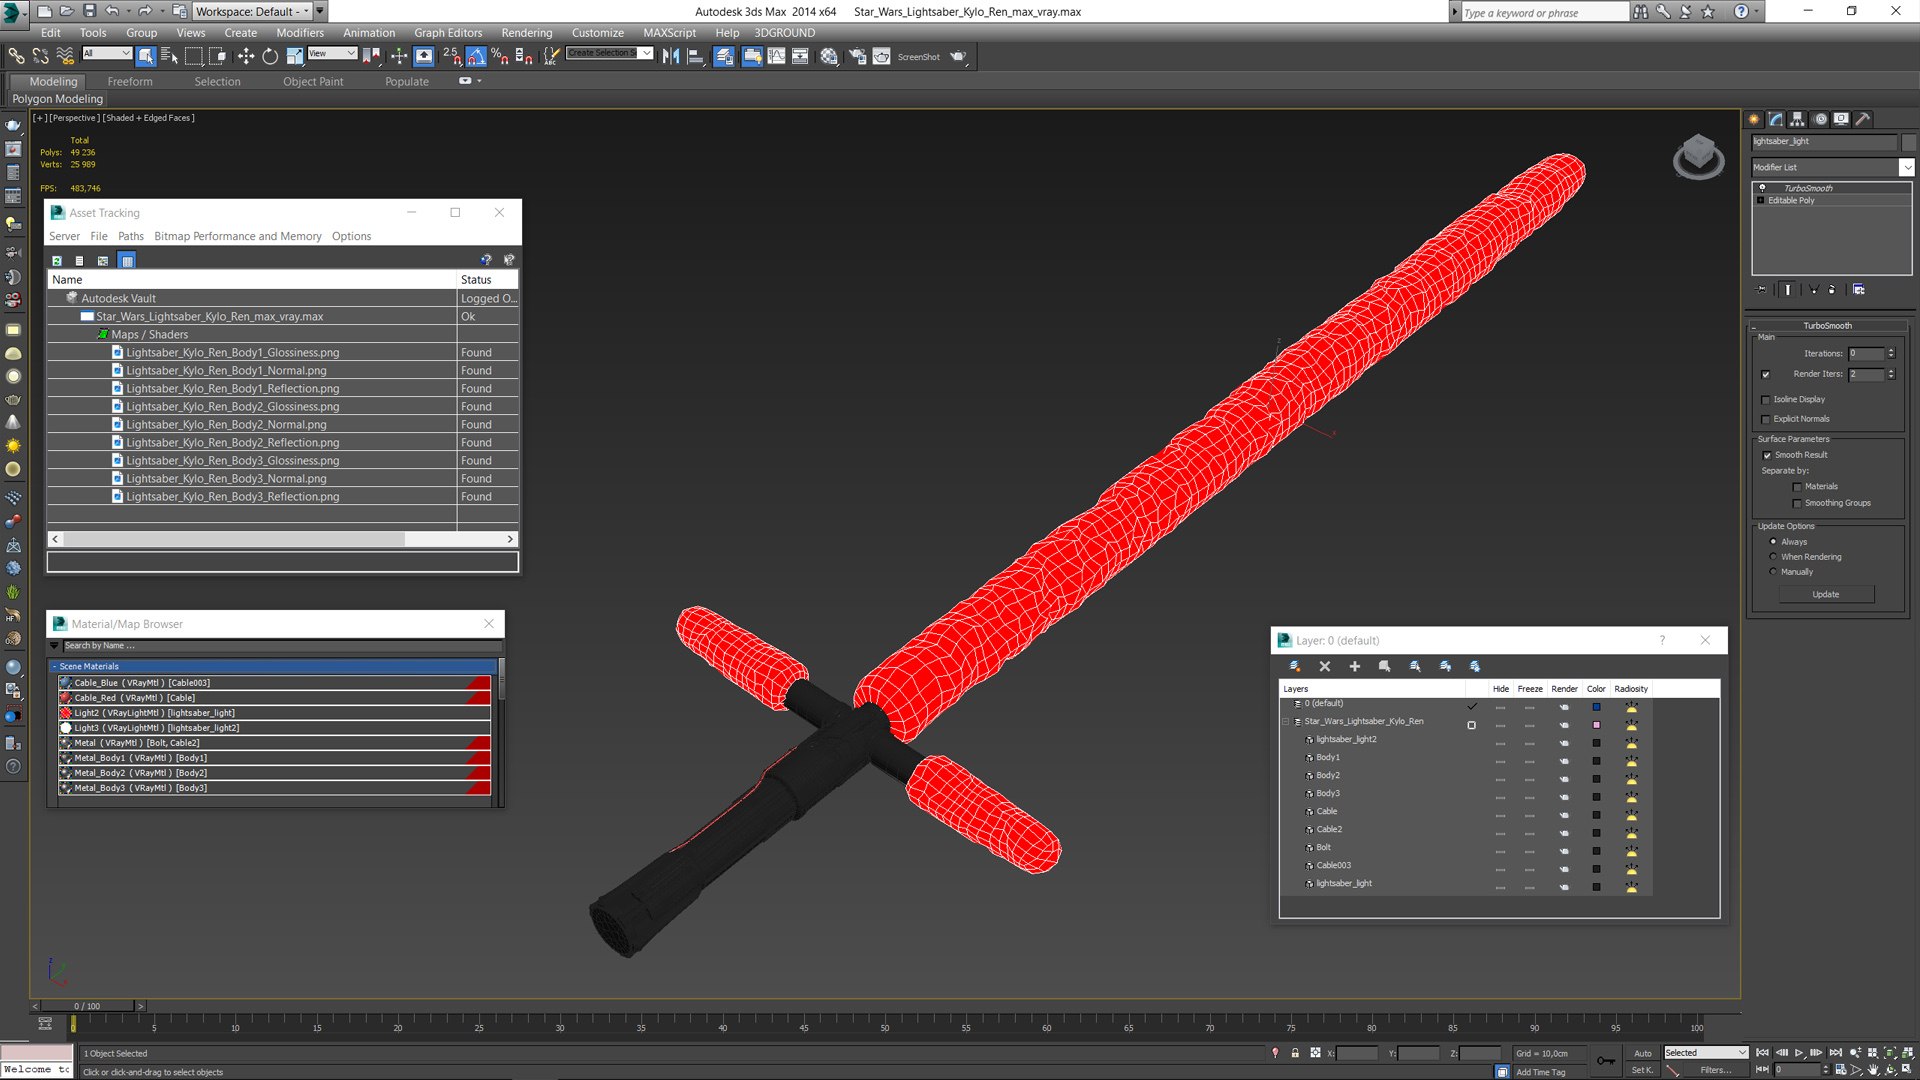Click the time slider 0 / 100 handle
Viewport: 1920px width, 1080px height.
pos(87,1006)
